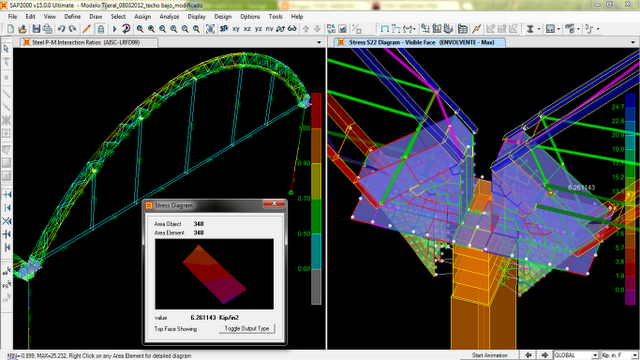Click Start Animation button
640x360 pixels.
point(490,355)
